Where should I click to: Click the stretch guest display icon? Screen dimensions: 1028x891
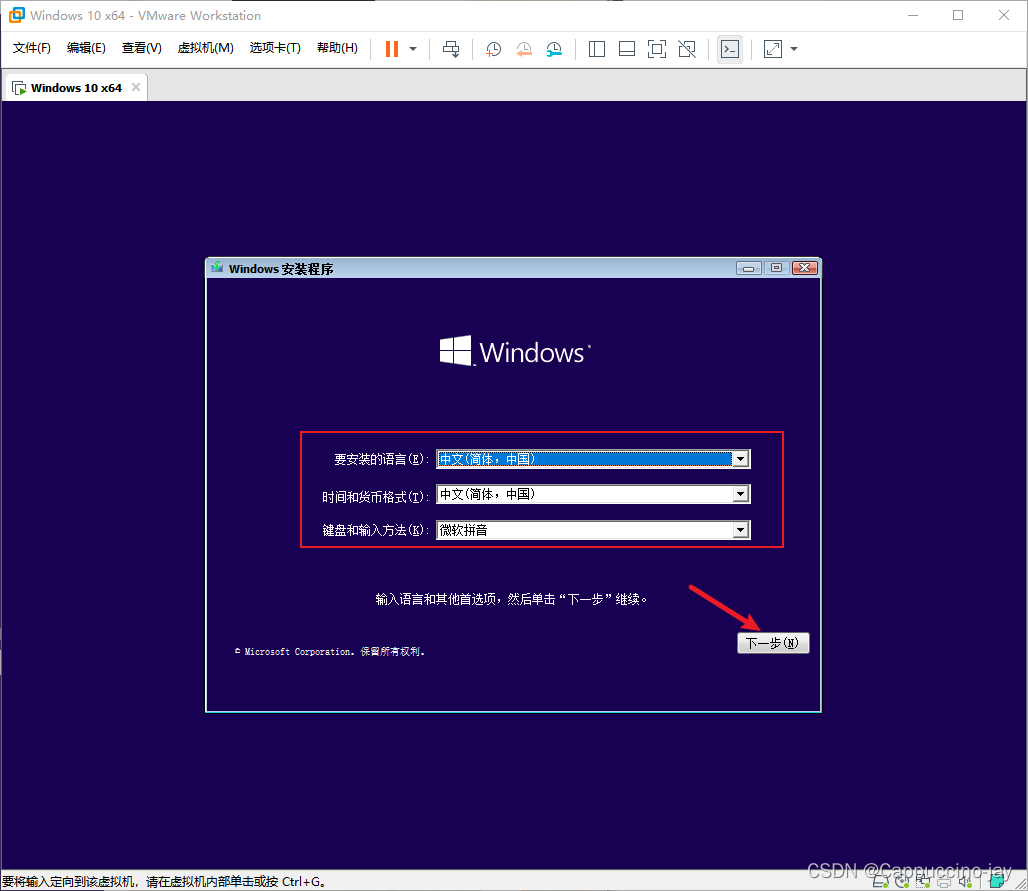(773, 49)
